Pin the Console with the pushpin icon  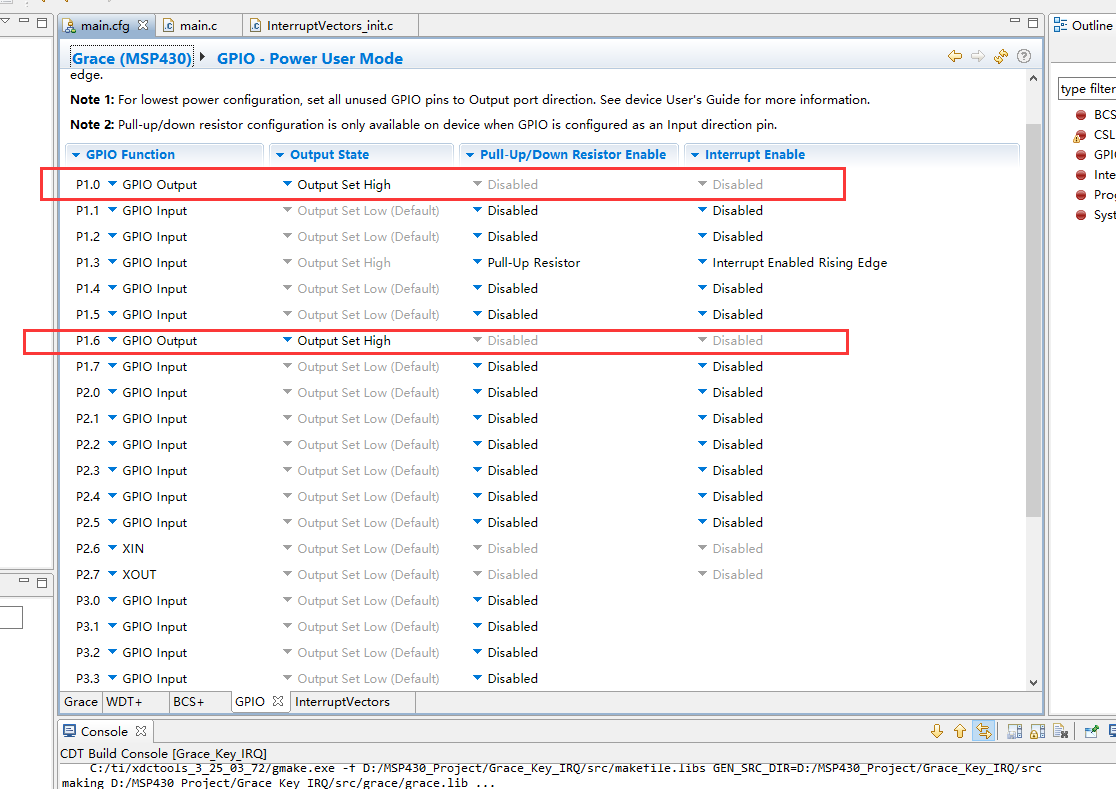(x=1091, y=731)
